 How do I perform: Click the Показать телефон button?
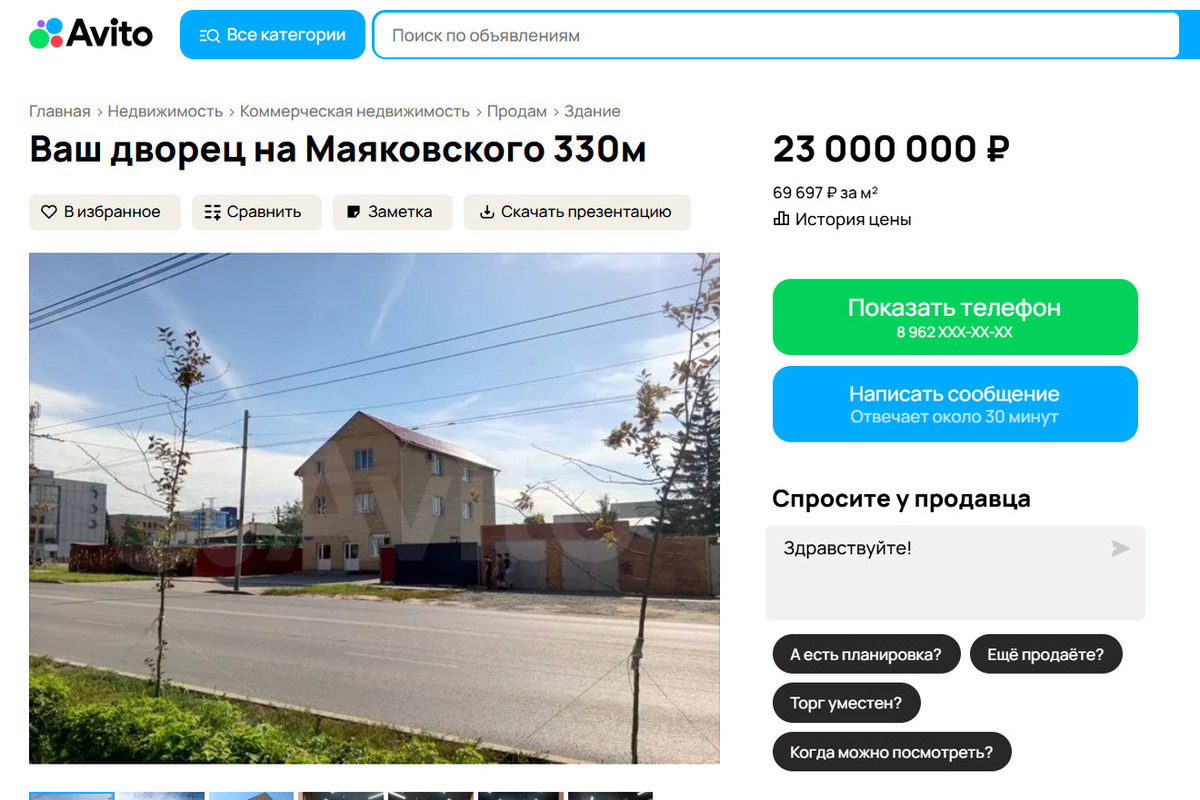point(955,317)
